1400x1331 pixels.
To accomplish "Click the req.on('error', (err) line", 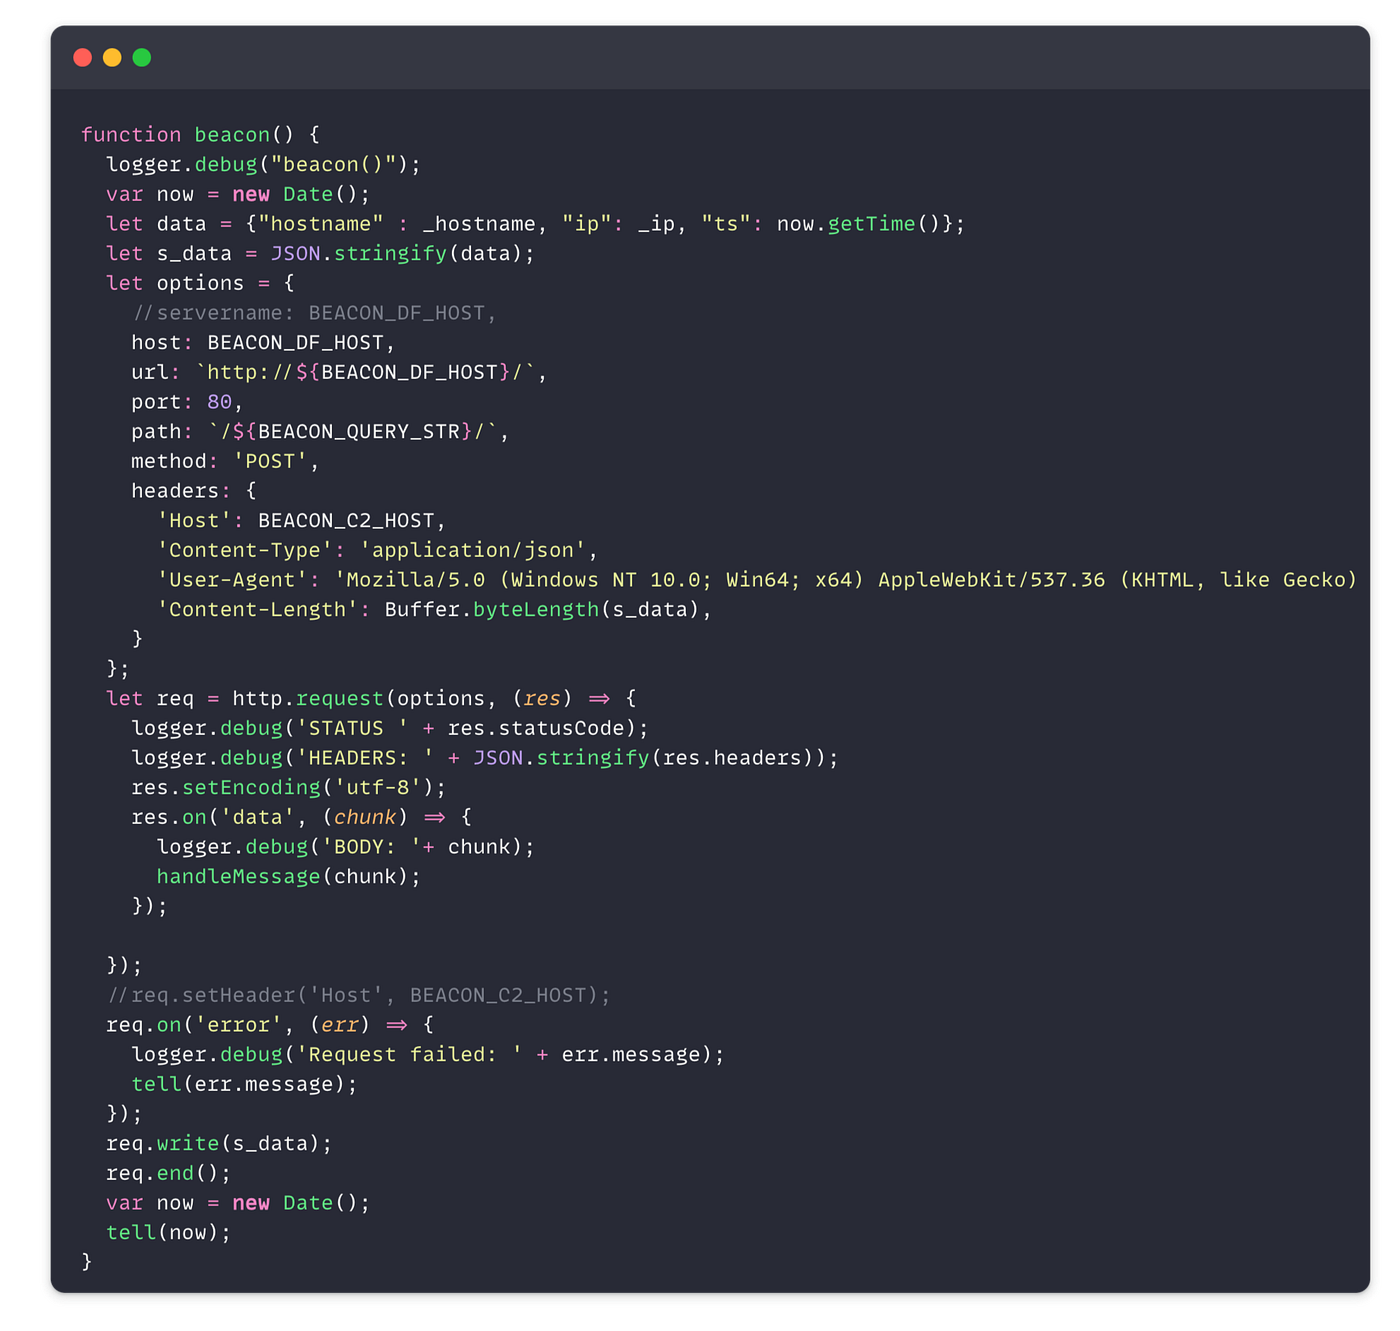I will coord(270,1025).
